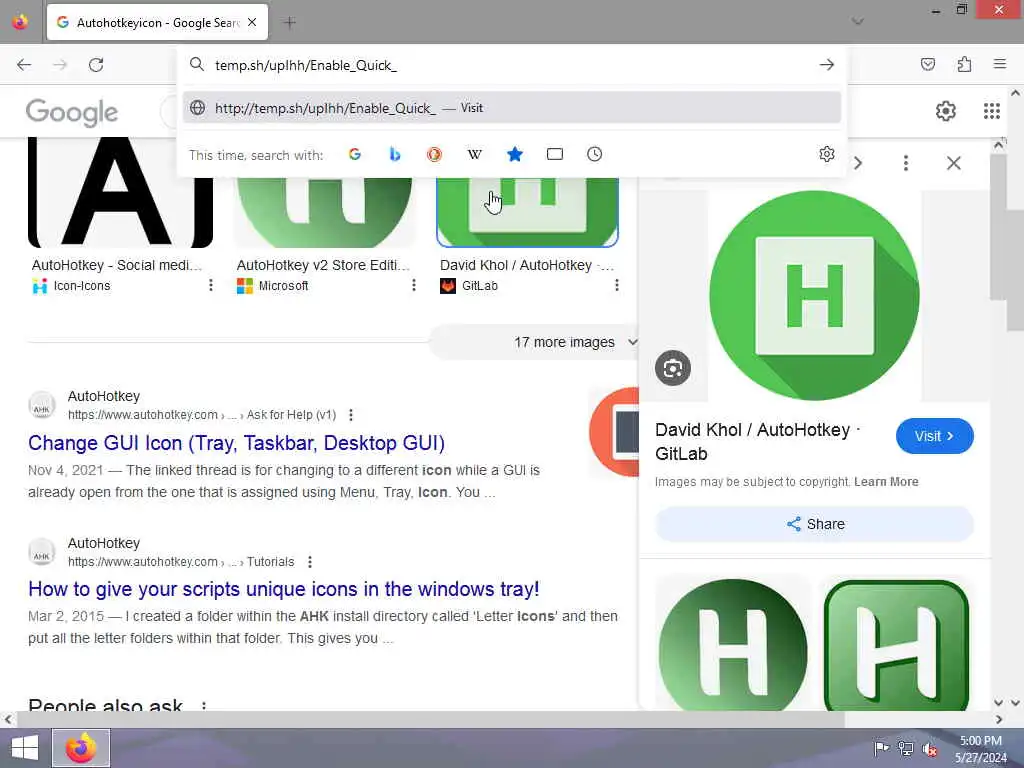Viewport: 1024px width, 768px height.
Task: Open Action Center flag tray icon
Action: click(881, 748)
